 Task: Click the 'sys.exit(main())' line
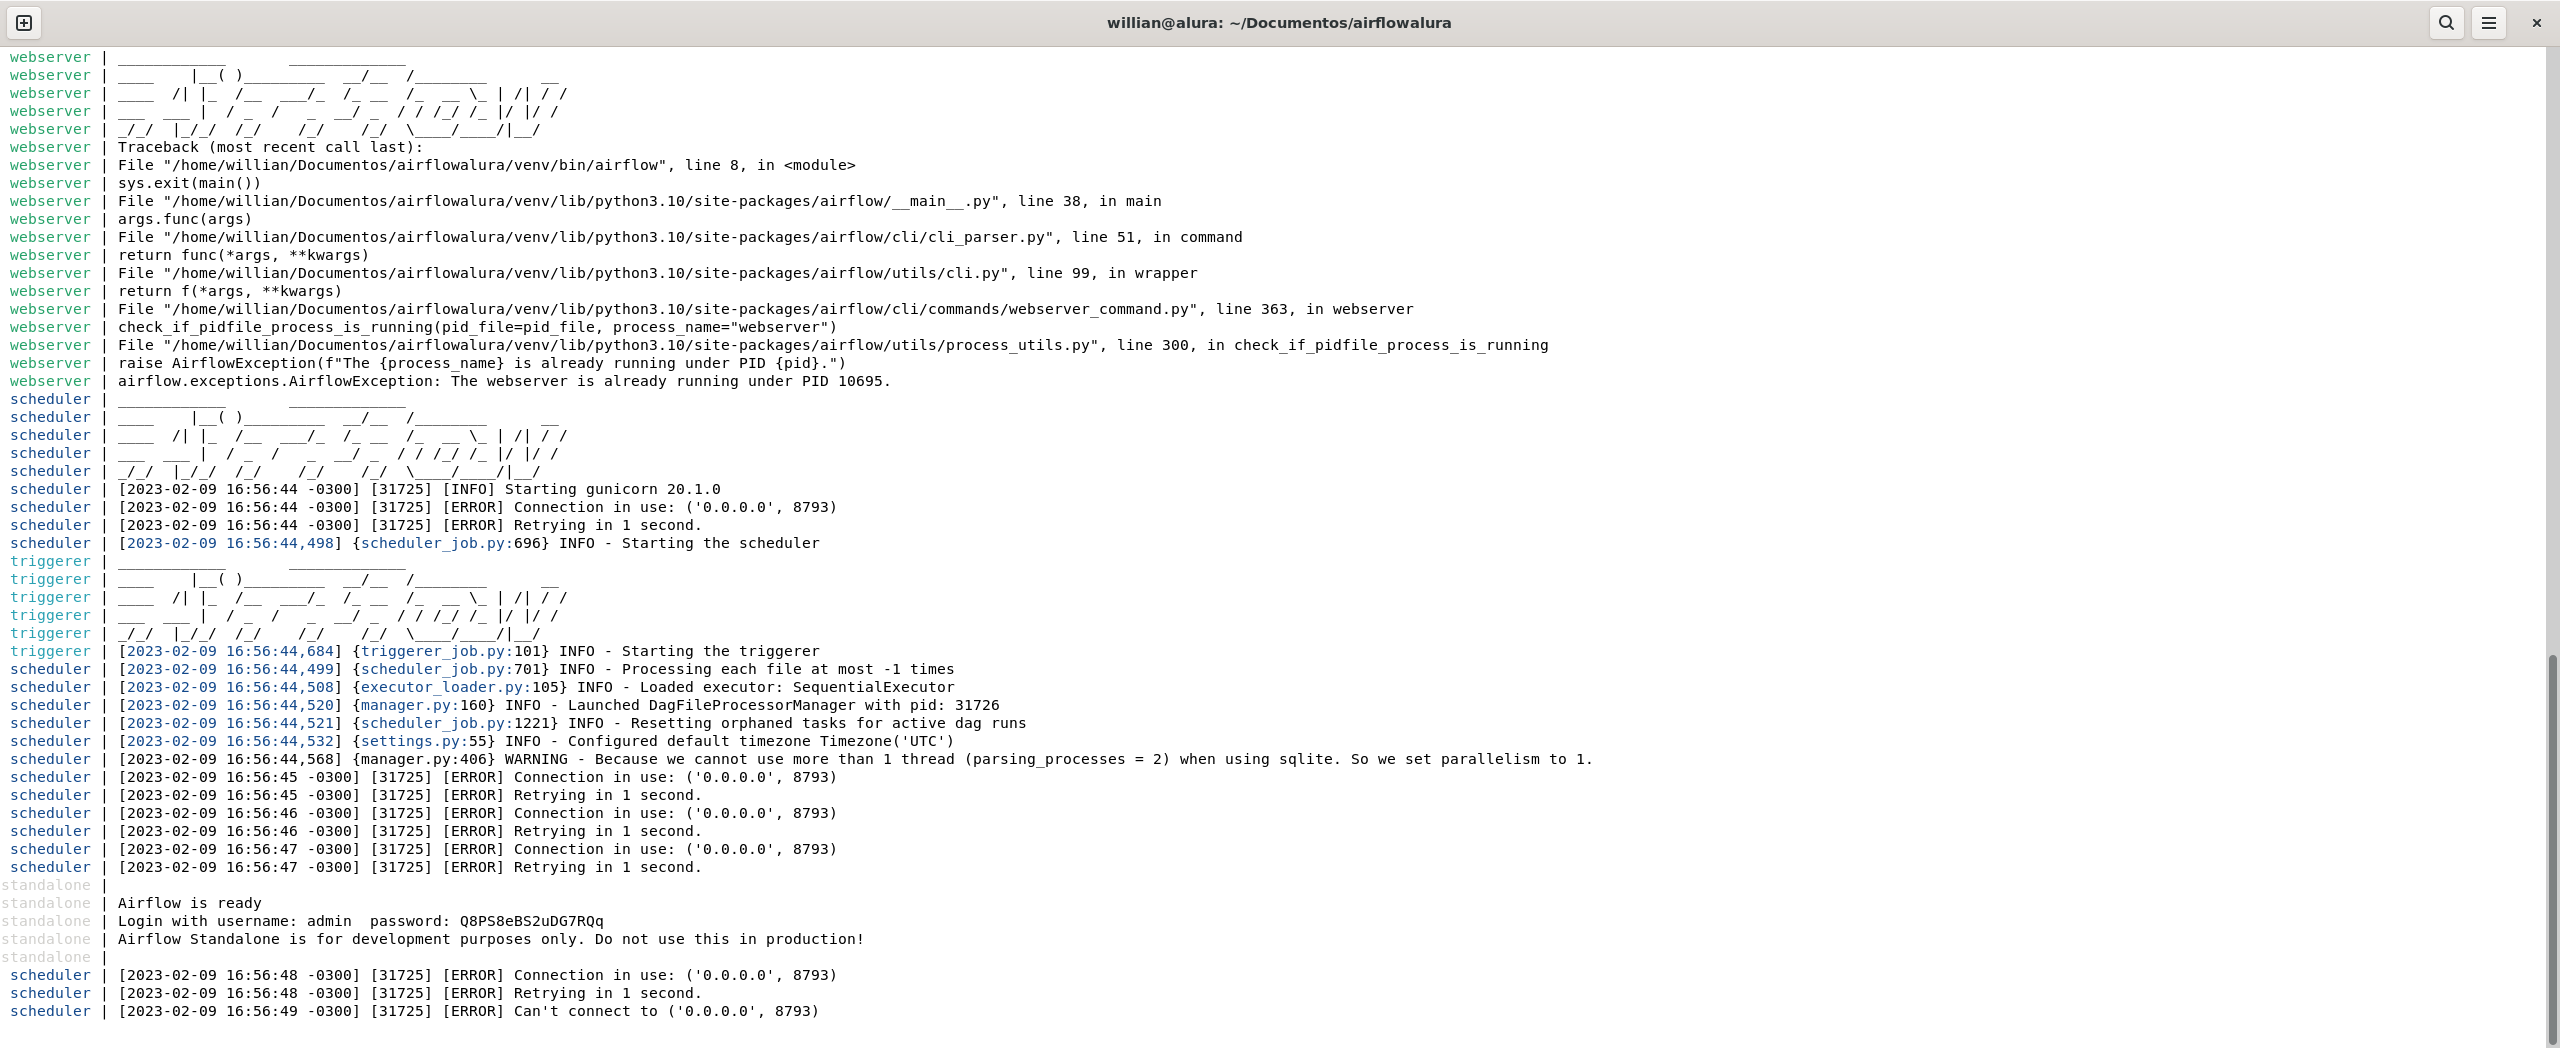point(190,183)
